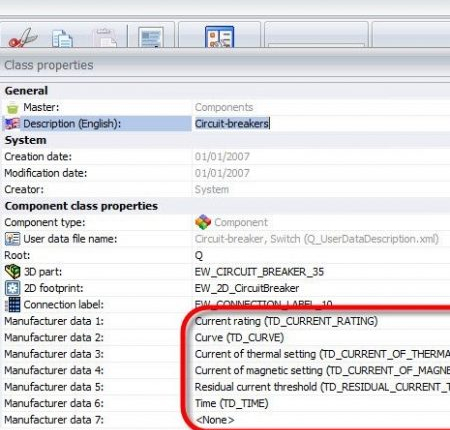Open Manufacturer data 2 Curve dropdown
The image size is (450, 430).
coord(321,337)
